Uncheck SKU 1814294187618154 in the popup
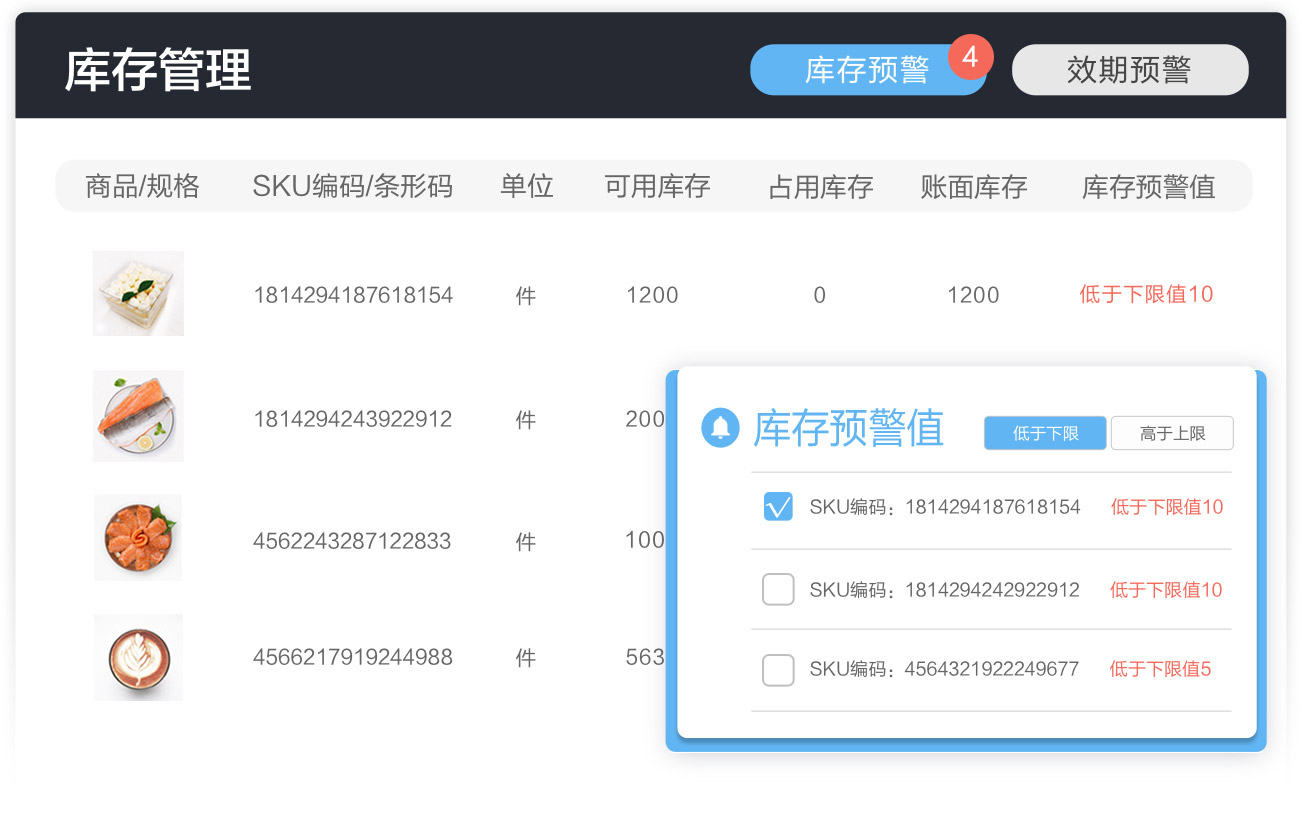This screenshot has height=830, width=1302. 777,507
